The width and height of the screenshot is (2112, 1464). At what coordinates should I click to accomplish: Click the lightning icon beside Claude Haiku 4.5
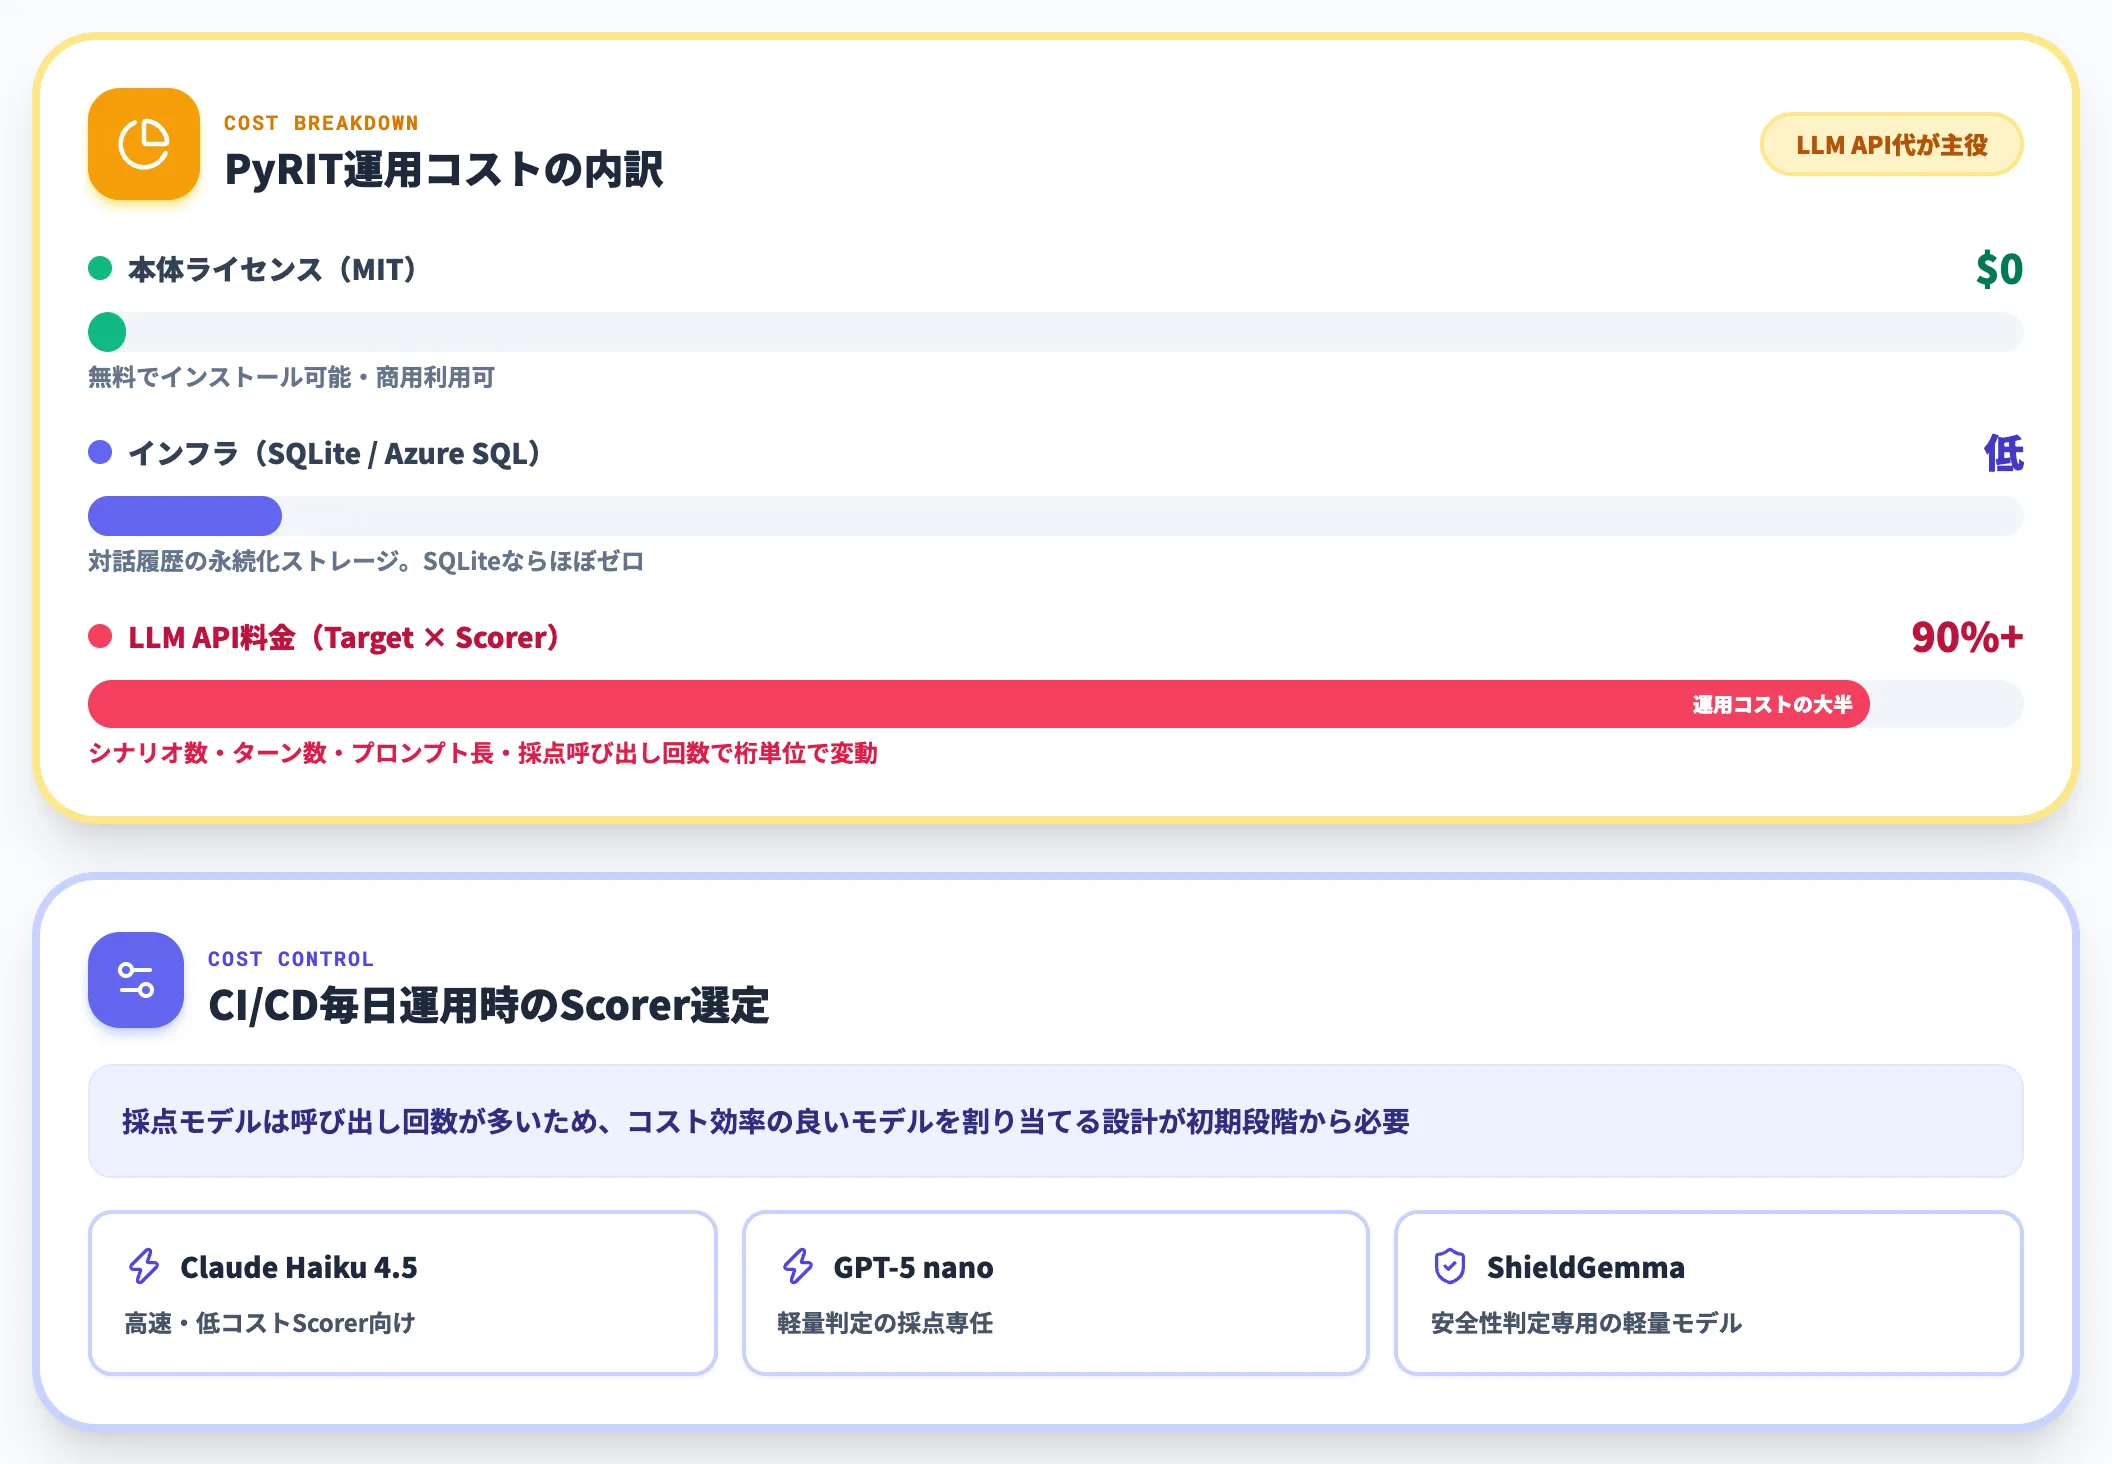pyautogui.click(x=144, y=1266)
